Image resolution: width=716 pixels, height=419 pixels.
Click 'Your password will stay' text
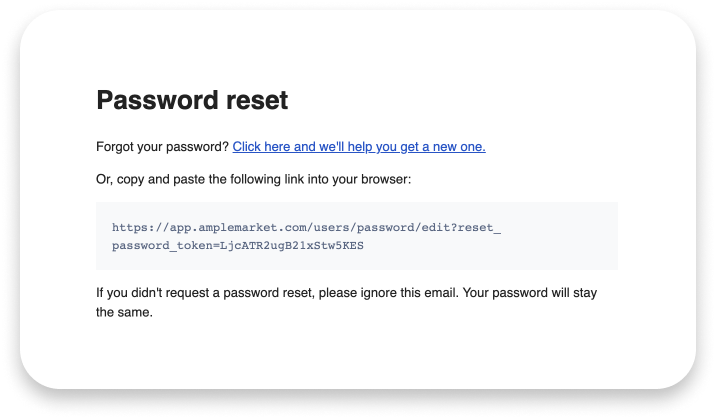pos(530,293)
